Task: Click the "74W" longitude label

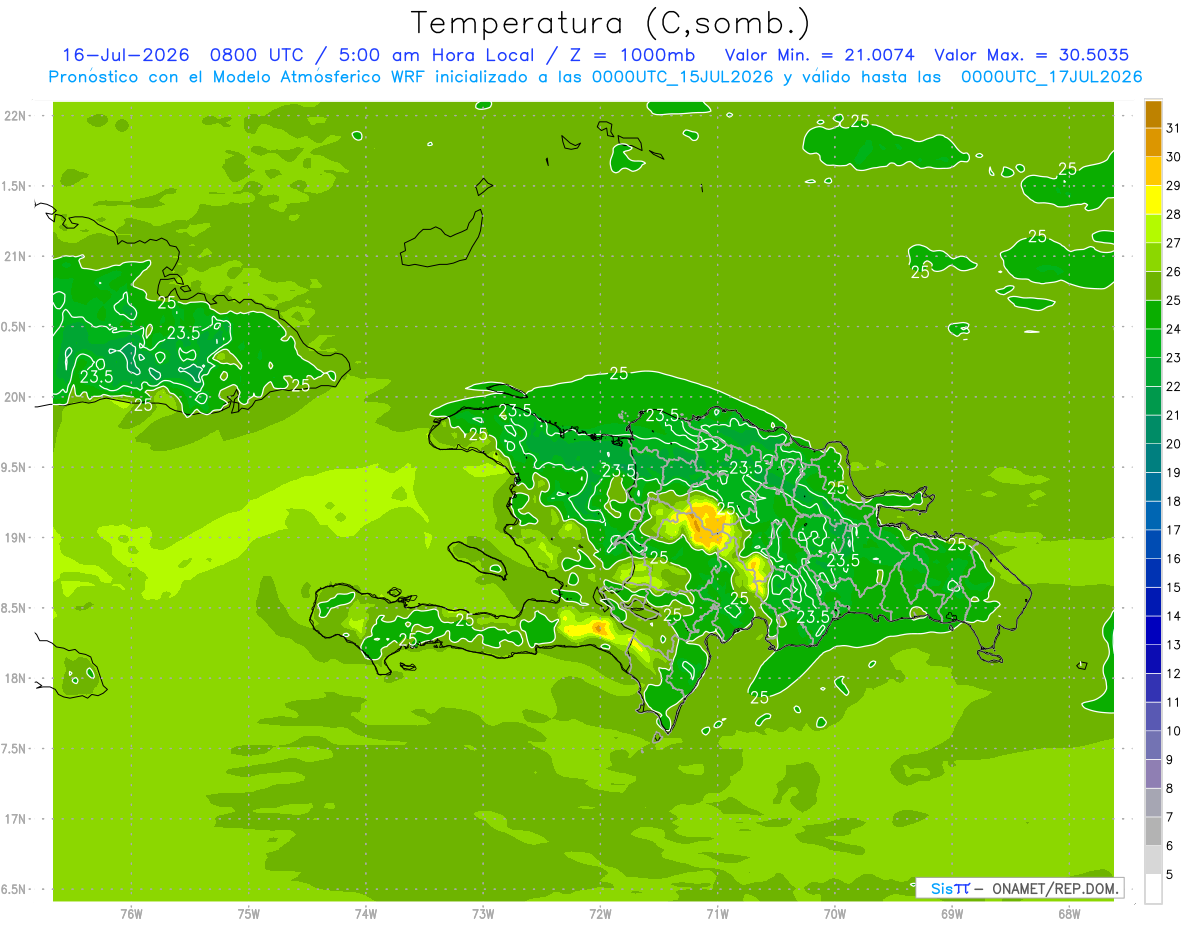Action: coord(366,913)
